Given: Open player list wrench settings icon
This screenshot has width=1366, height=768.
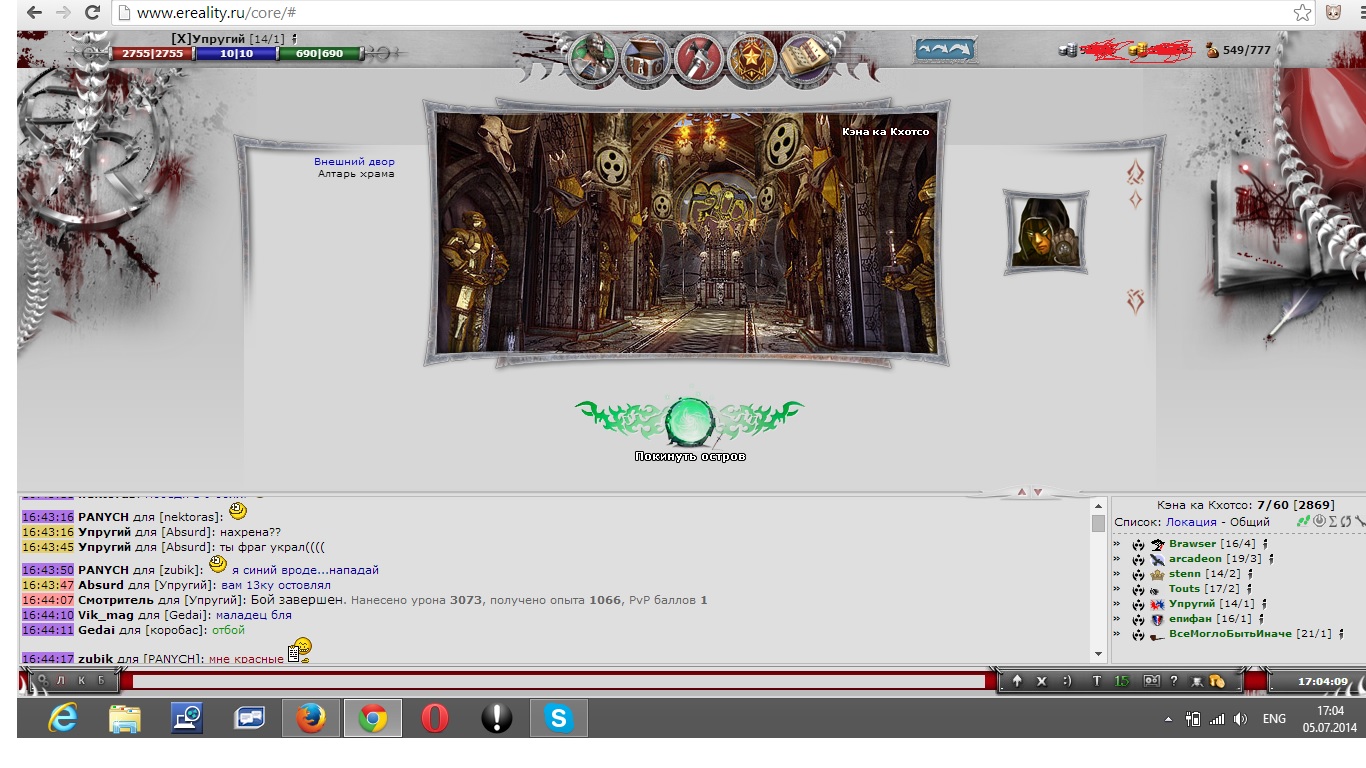Looking at the screenshot, I should click(1360, 521).
